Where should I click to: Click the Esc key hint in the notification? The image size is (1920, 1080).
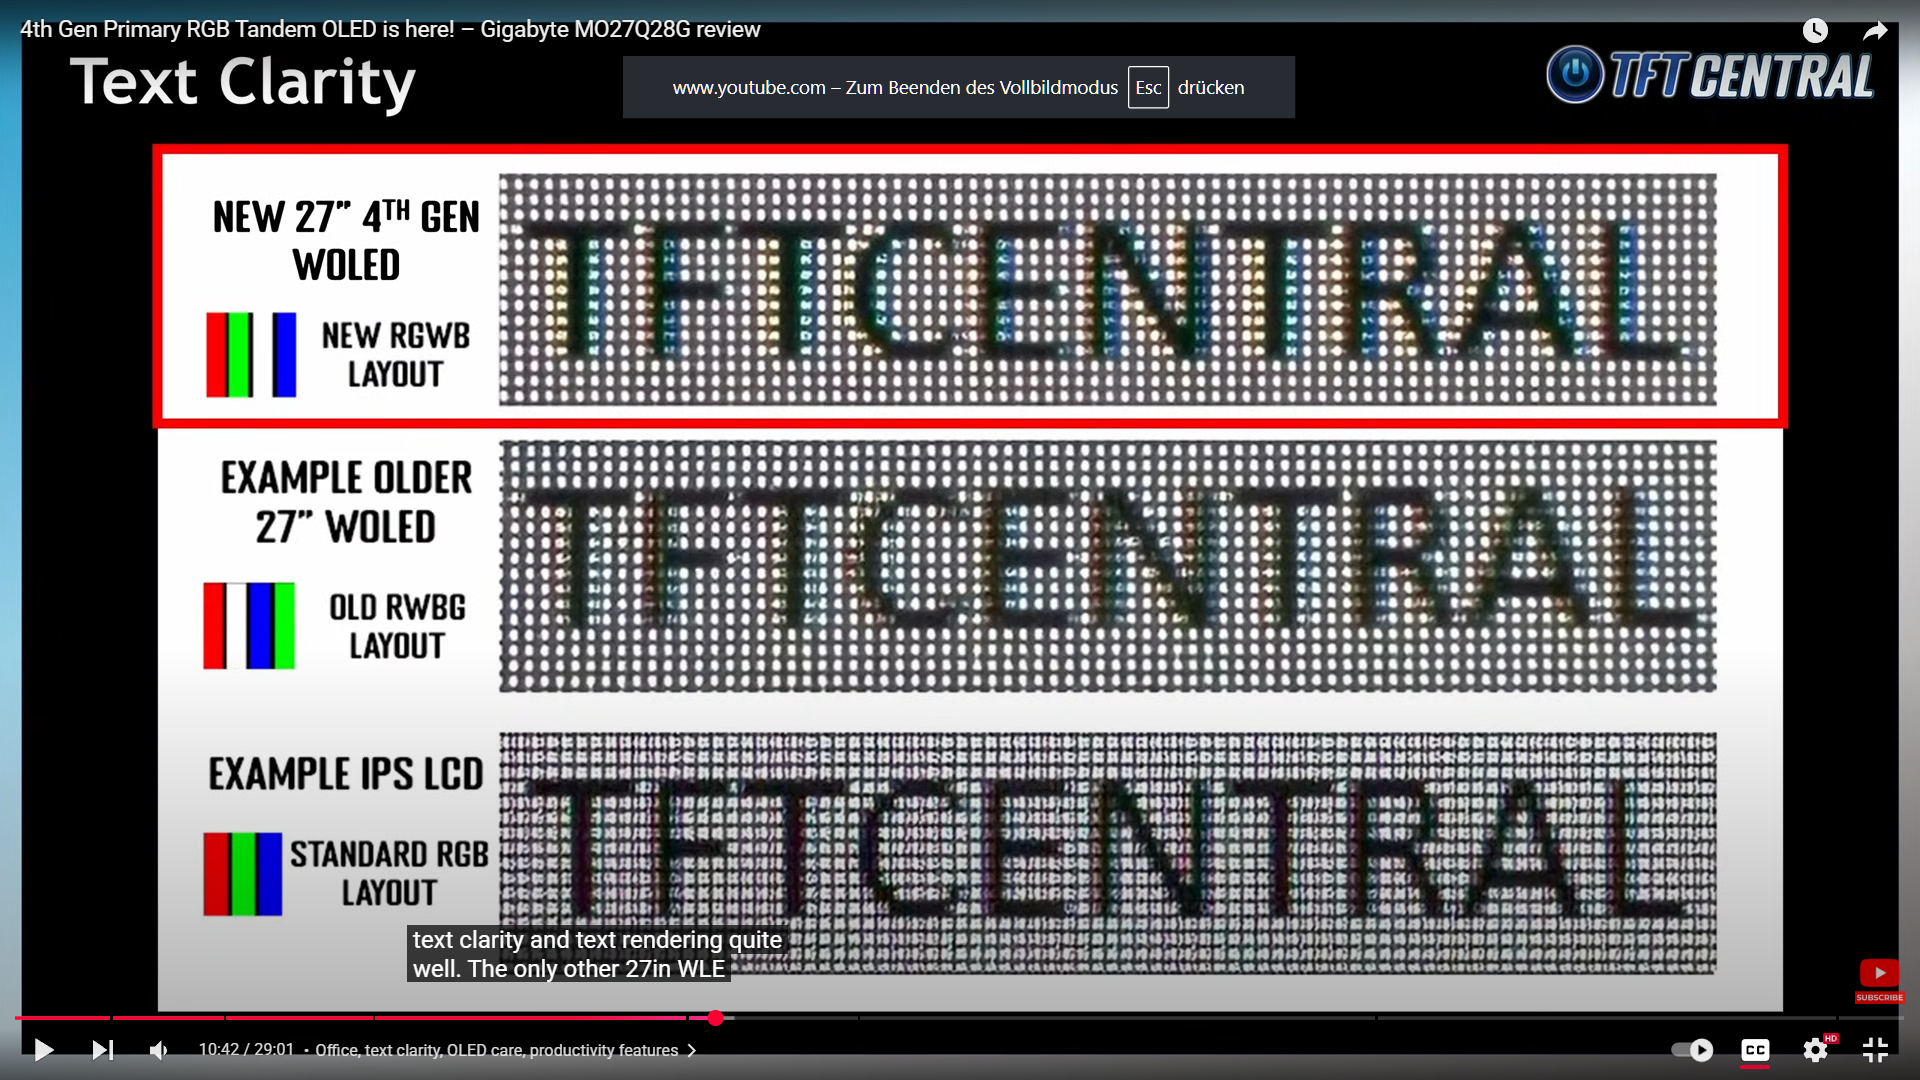pos(1148,87)
